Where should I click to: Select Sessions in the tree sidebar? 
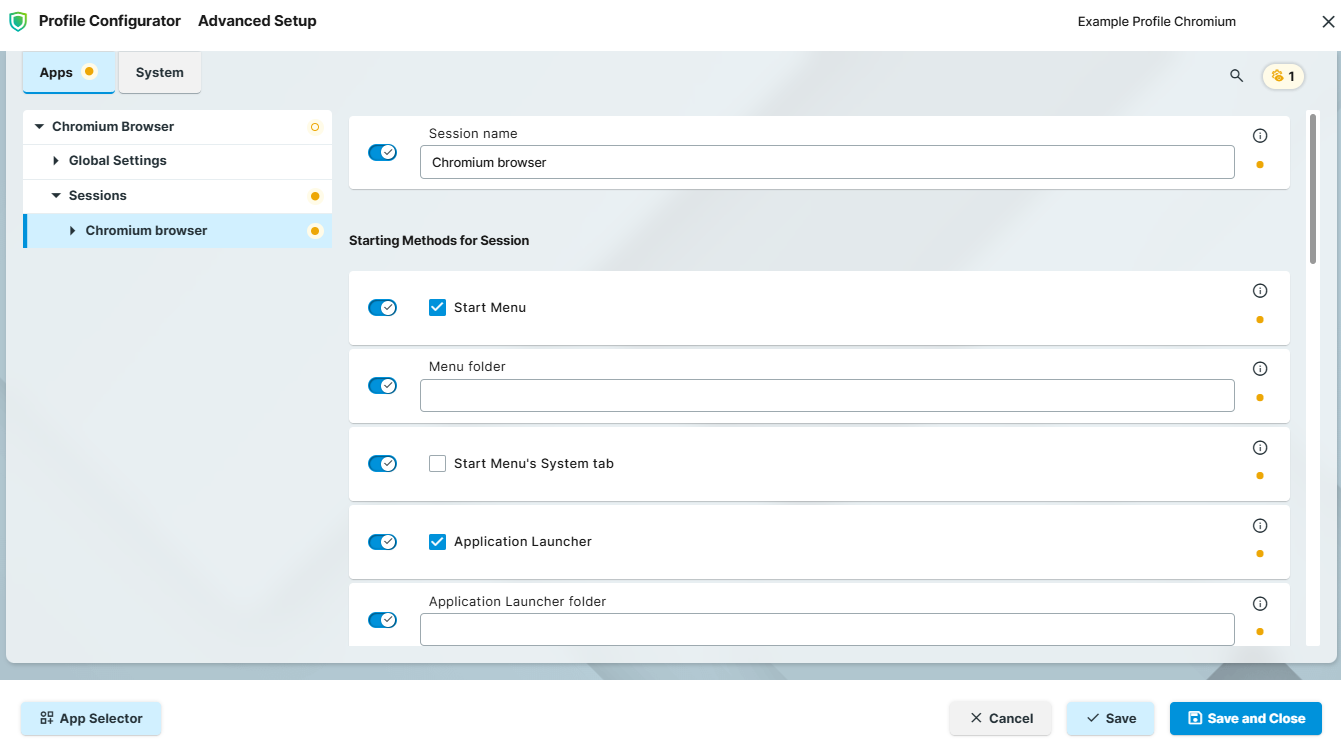pyautogui.click(x=97, y=195)
